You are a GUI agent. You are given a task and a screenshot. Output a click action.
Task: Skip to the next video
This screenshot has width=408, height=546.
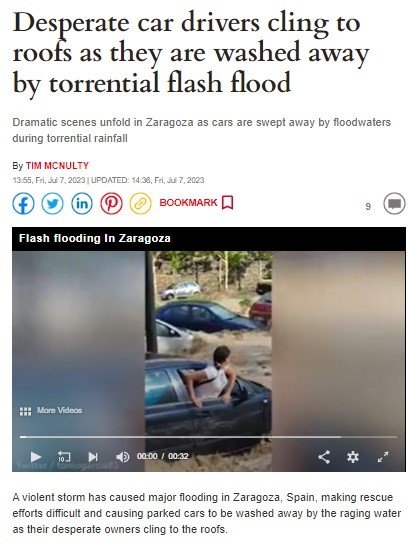tap(93, 457)
